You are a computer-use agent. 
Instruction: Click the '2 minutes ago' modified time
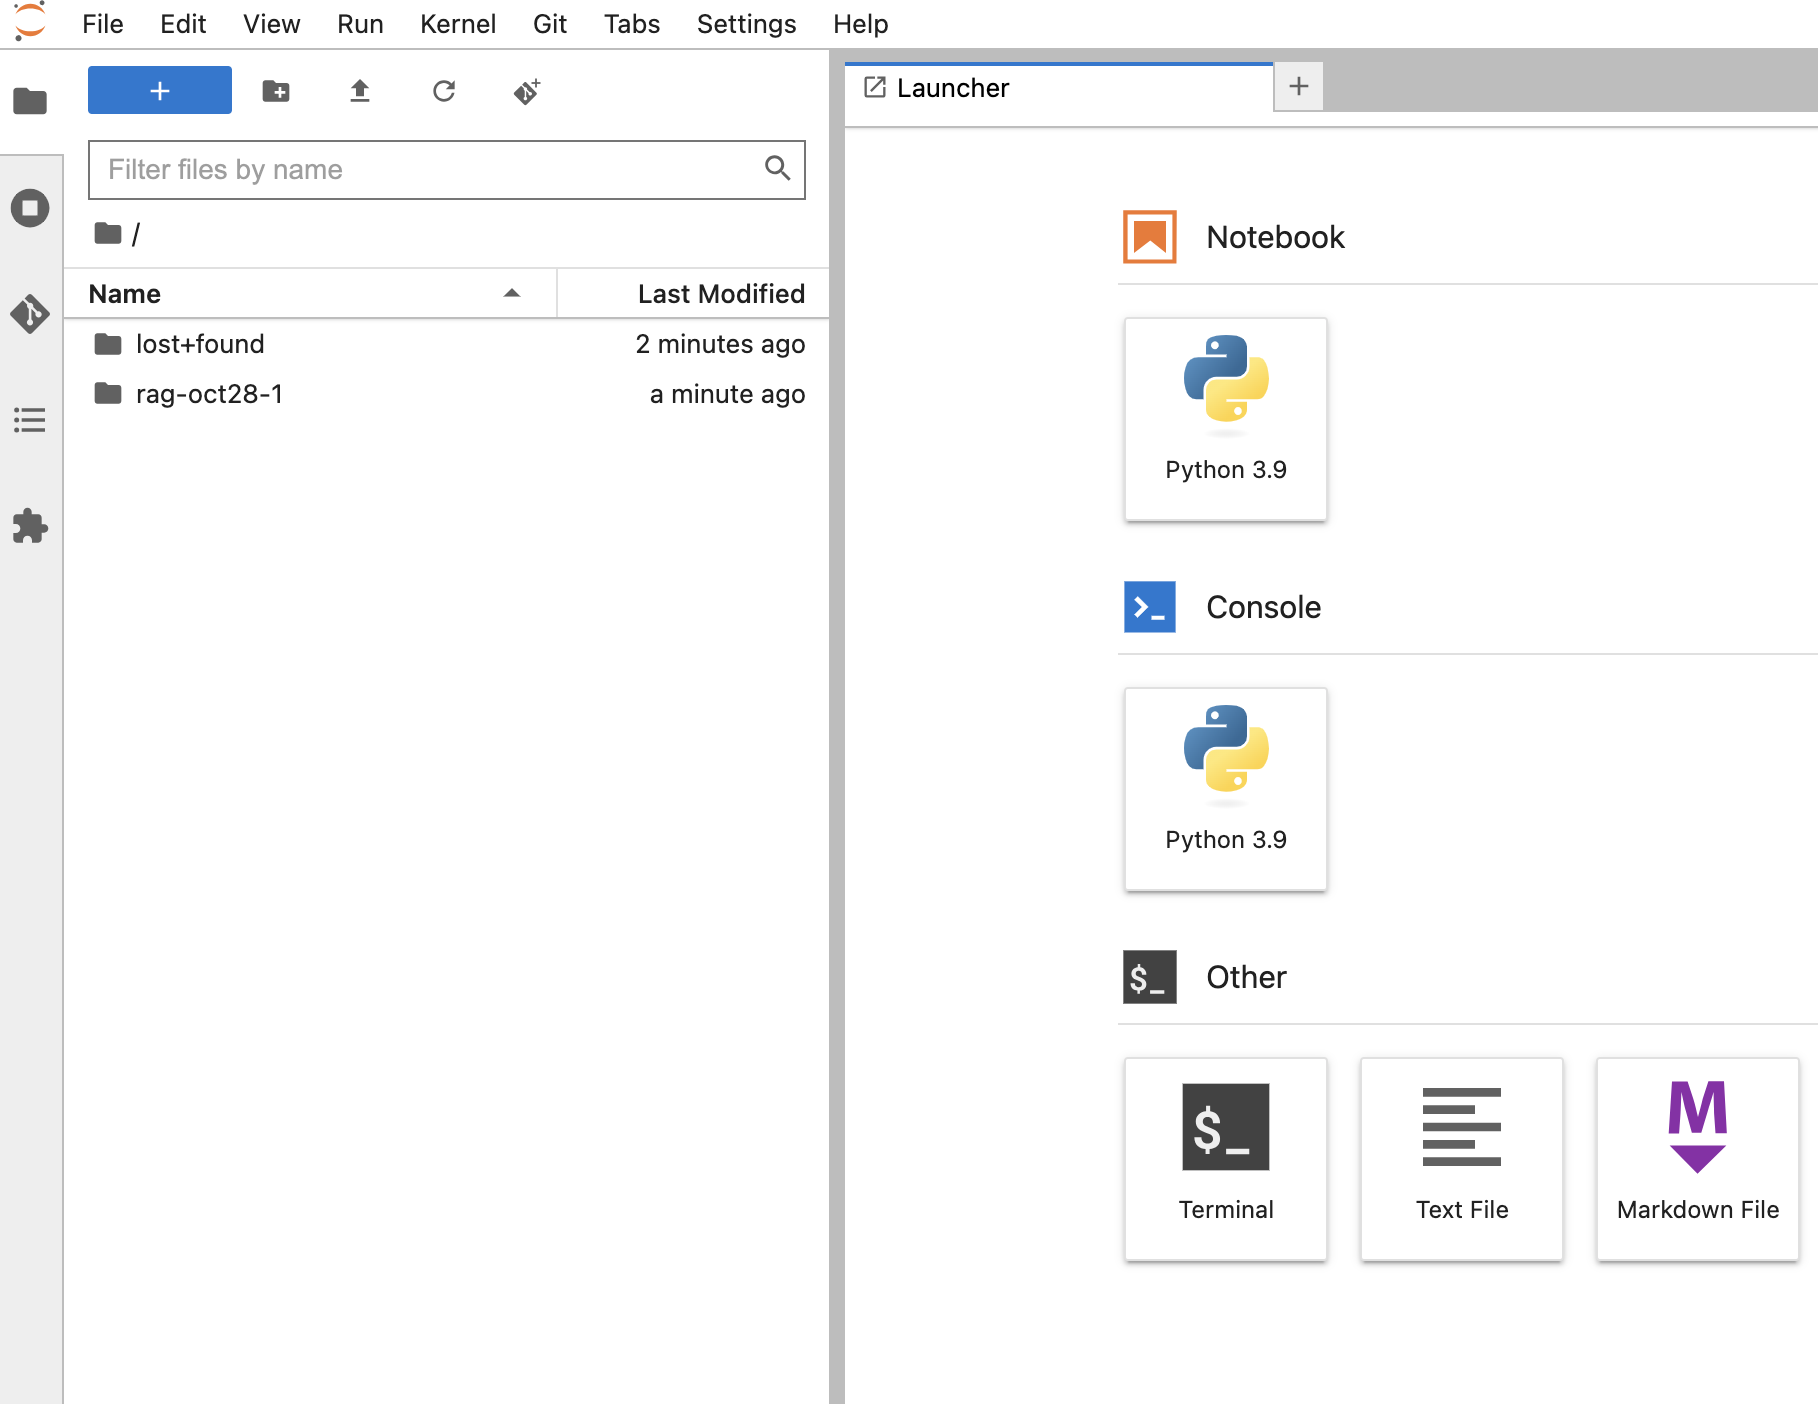720,344
